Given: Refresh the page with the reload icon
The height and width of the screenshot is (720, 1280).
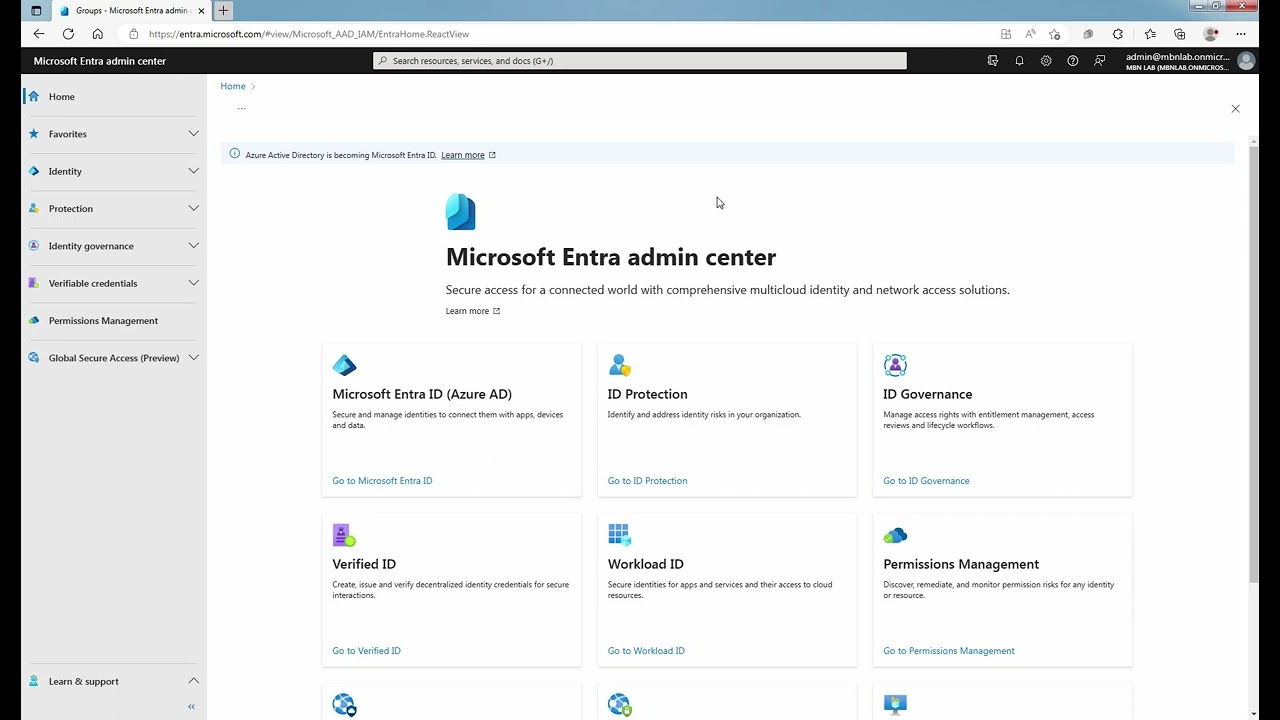Looking at the screenshot, I should pos(68,34).
